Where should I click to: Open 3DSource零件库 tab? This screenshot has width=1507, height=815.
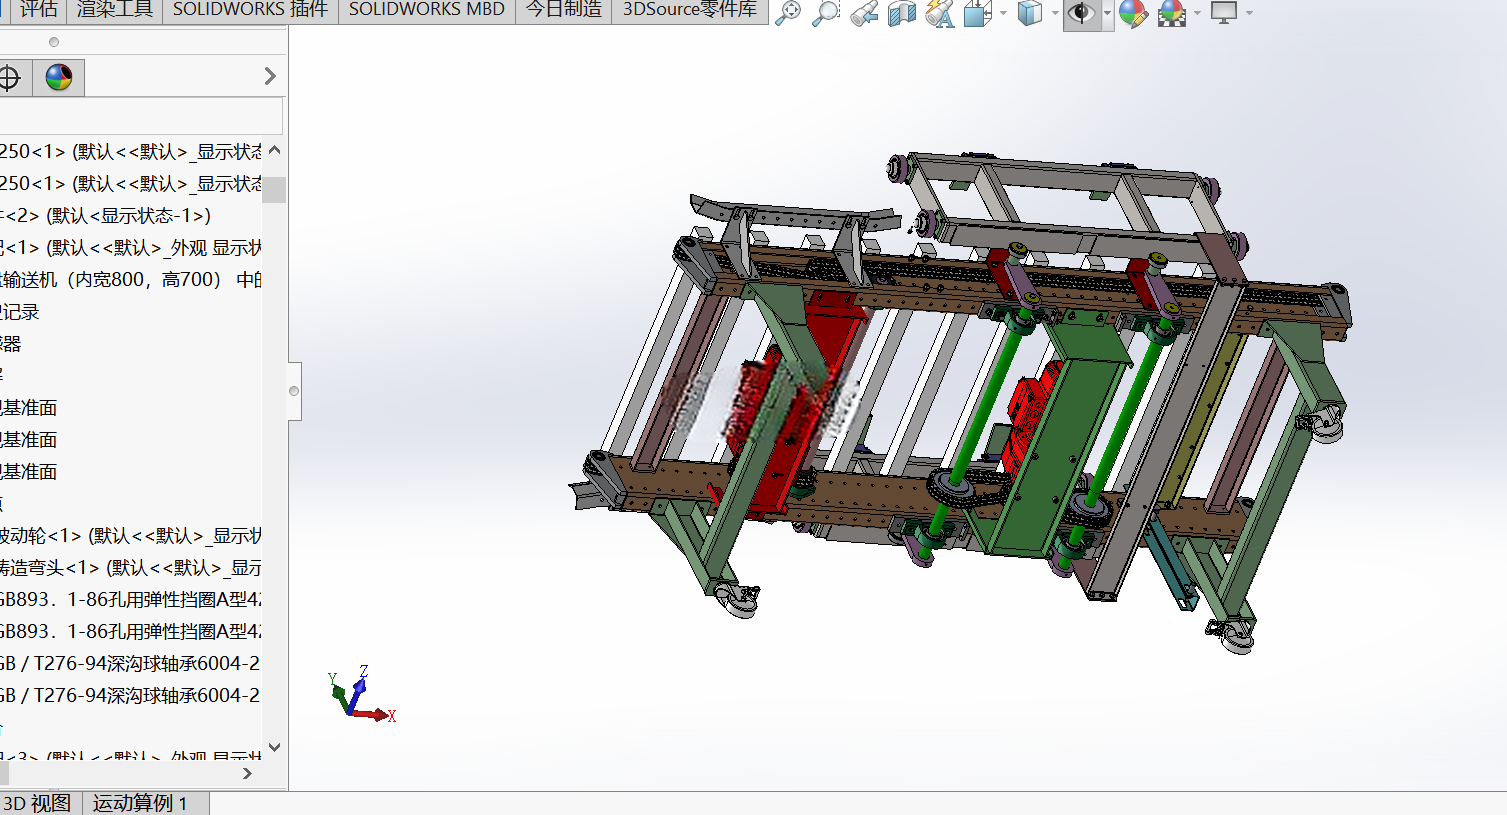690,10
